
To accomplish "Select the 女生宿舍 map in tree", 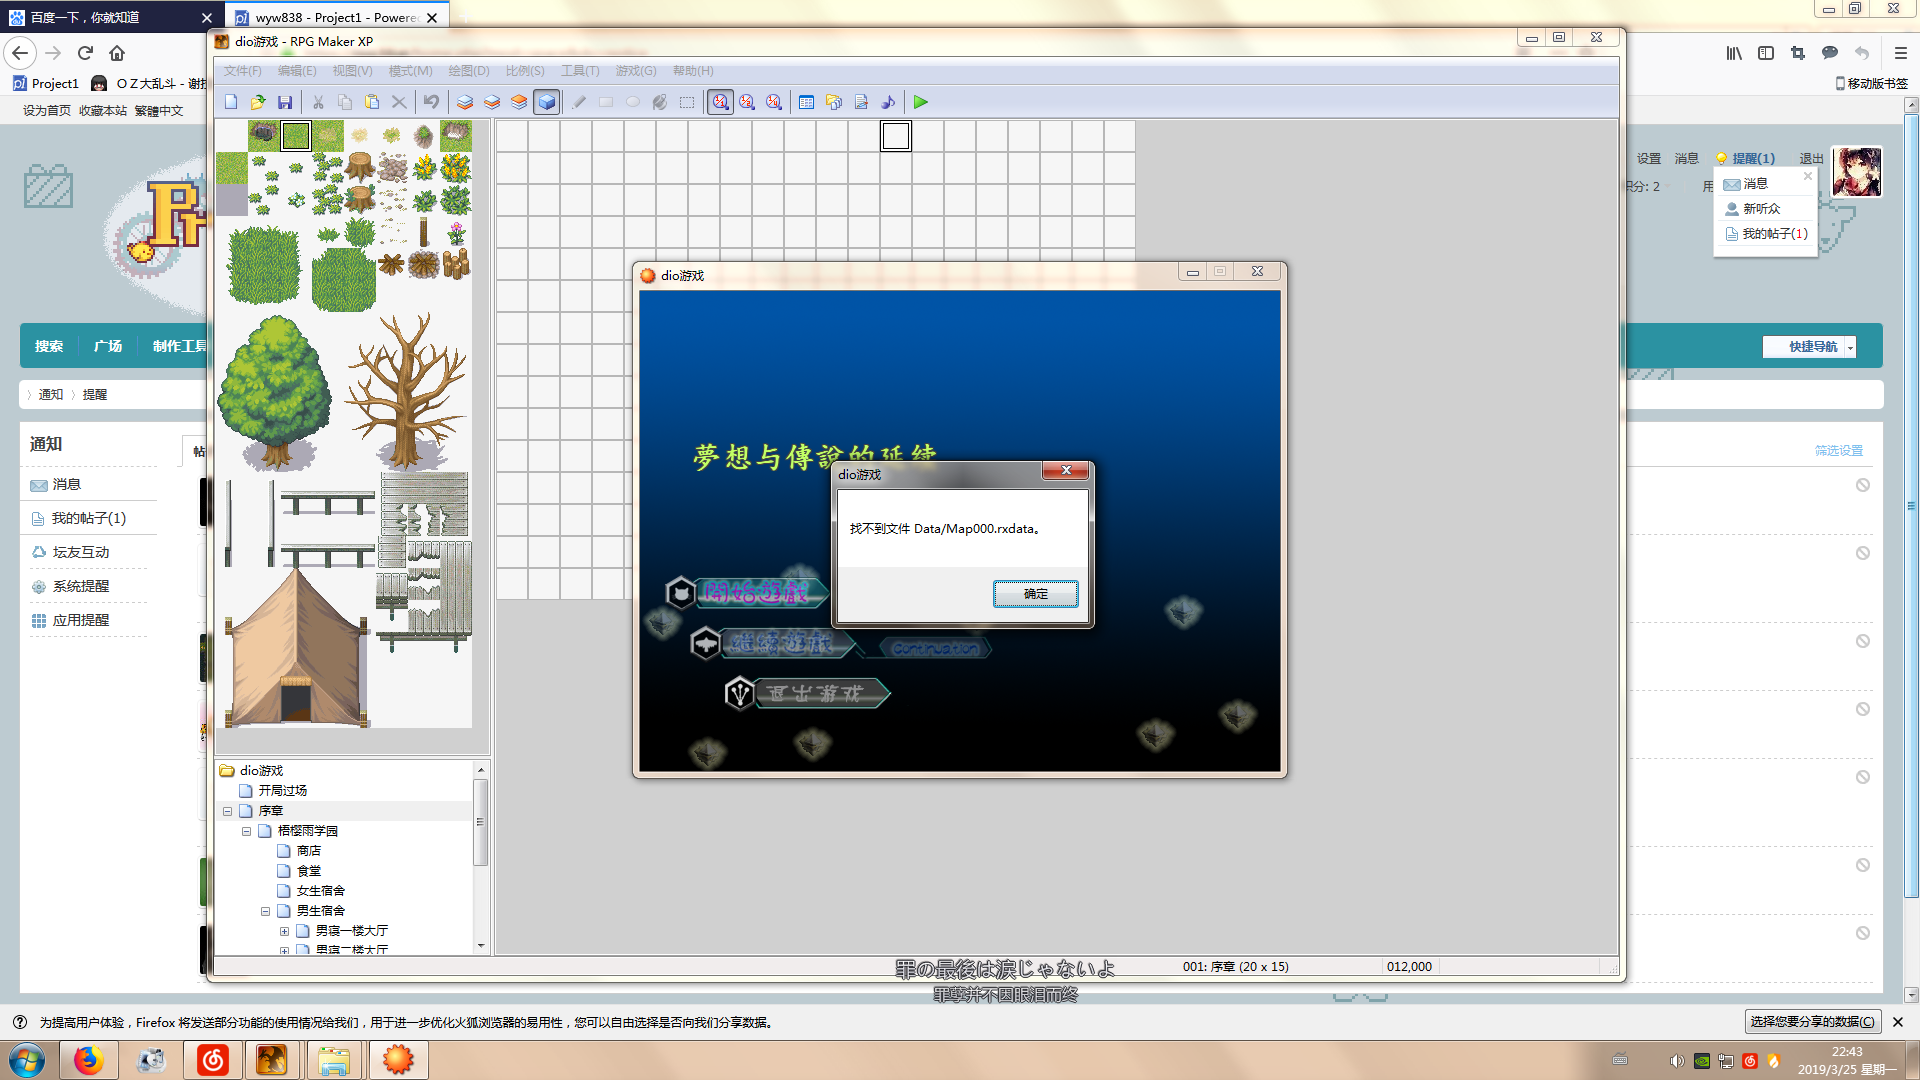I will coord(321,891).
